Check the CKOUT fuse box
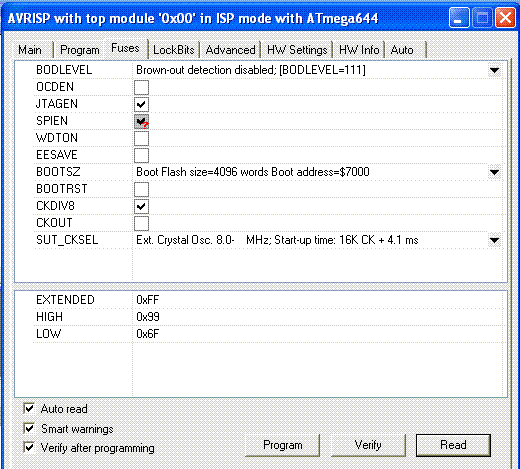The height and width of the screenshot is (469, 520). (x=141, y=223)
